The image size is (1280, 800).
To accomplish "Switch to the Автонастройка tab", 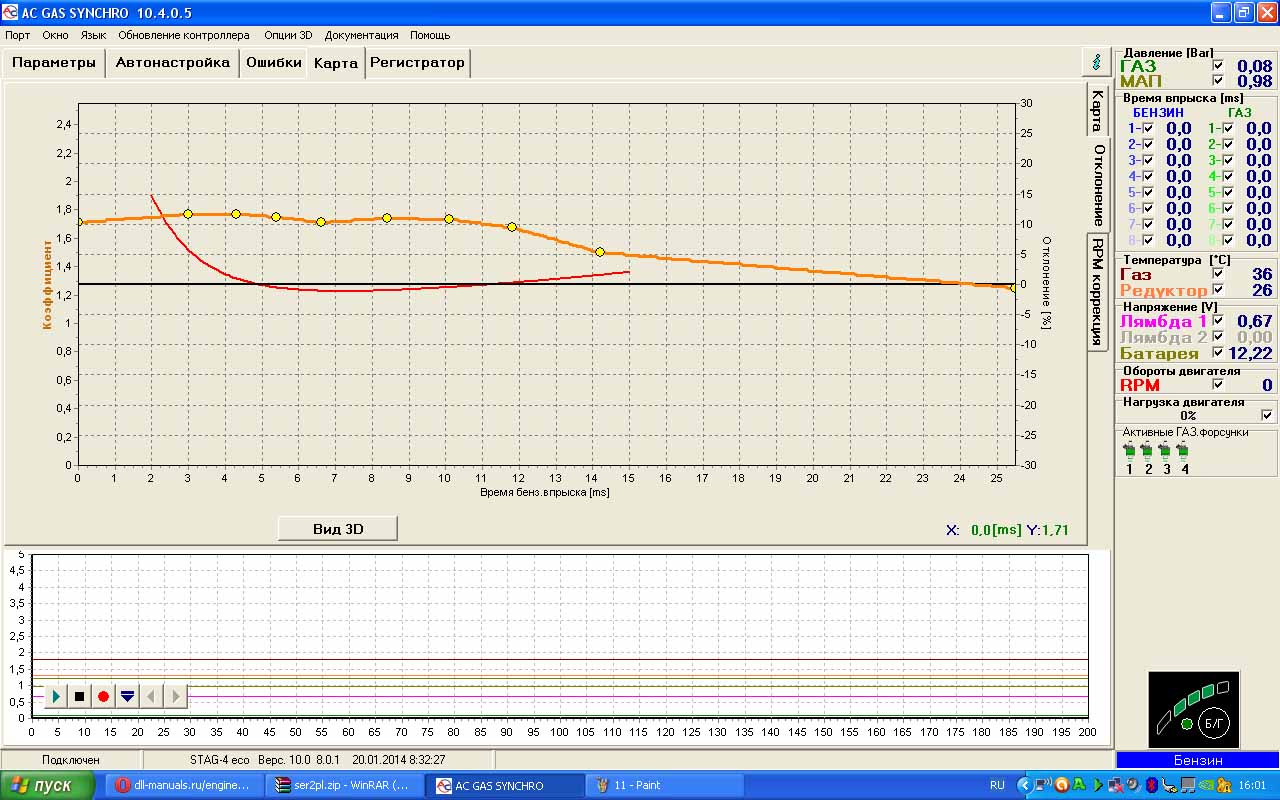I will coord(172,62).
